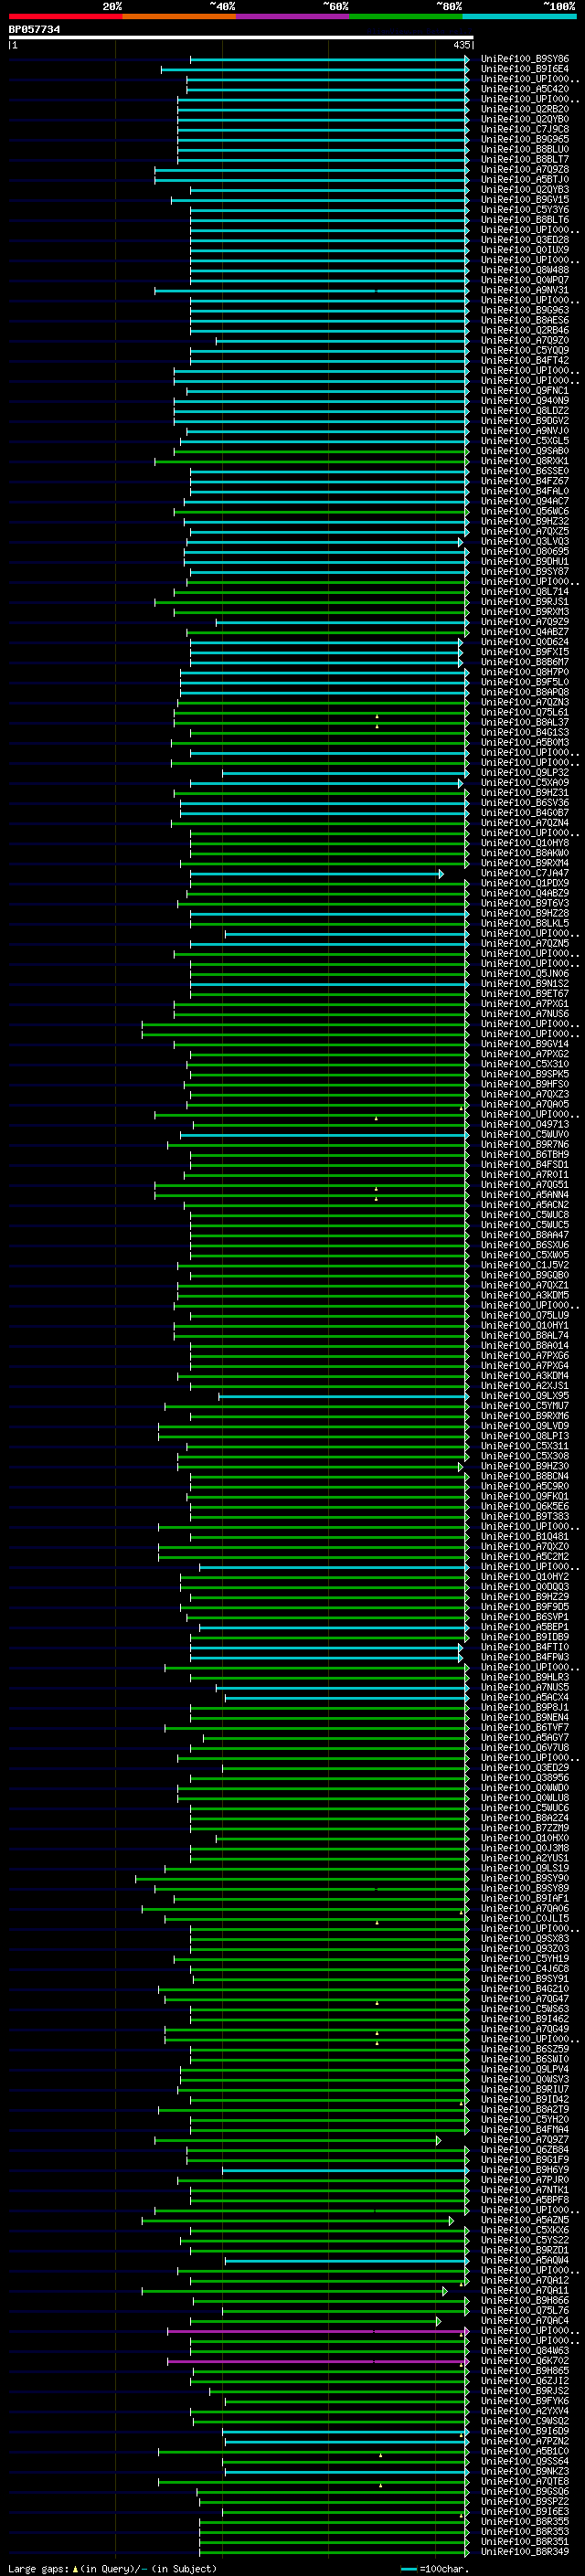The width and height of the screenshot is (585, 2576).
Task: Open hit UniRef100_B9RXM6
Action: tap(524, 1415)
